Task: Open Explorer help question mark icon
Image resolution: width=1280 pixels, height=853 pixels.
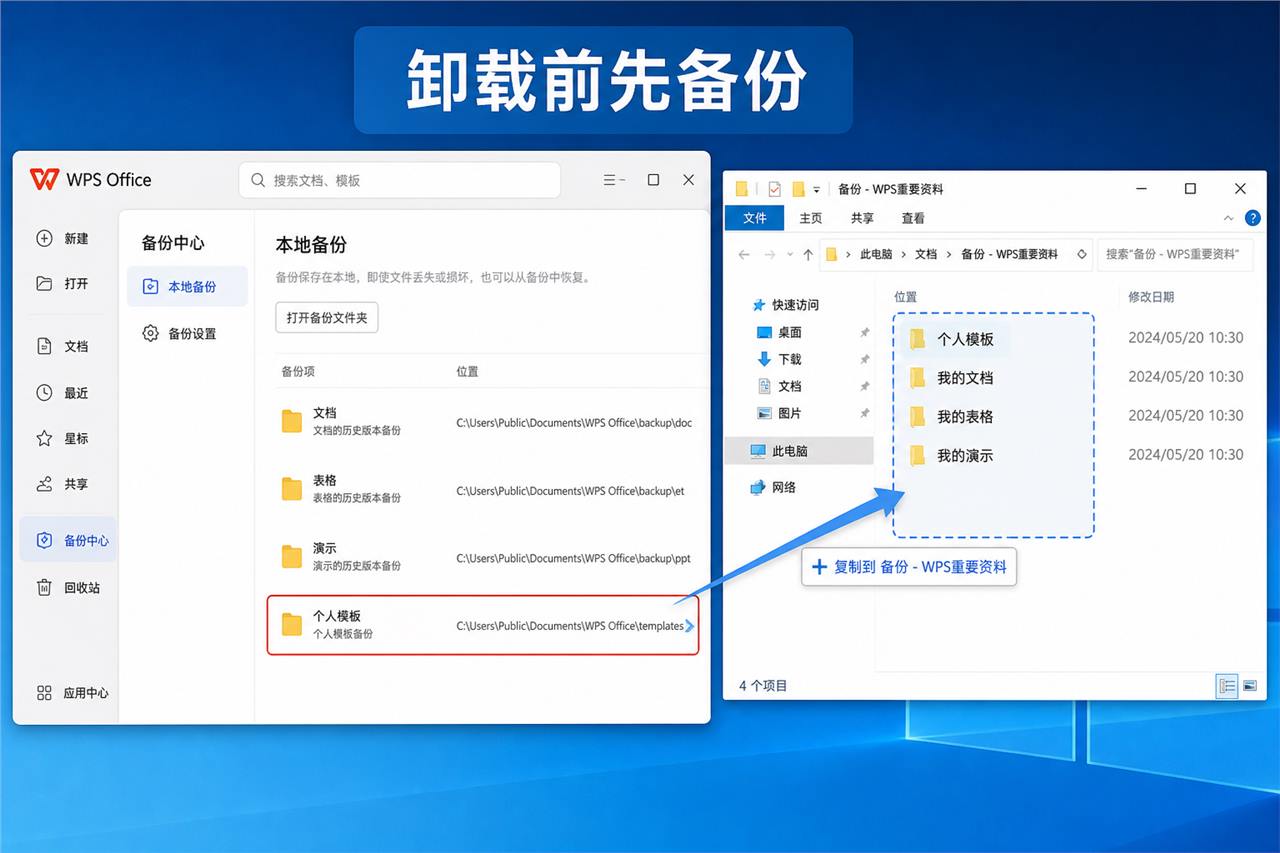Action: [x=1252, y=218]
